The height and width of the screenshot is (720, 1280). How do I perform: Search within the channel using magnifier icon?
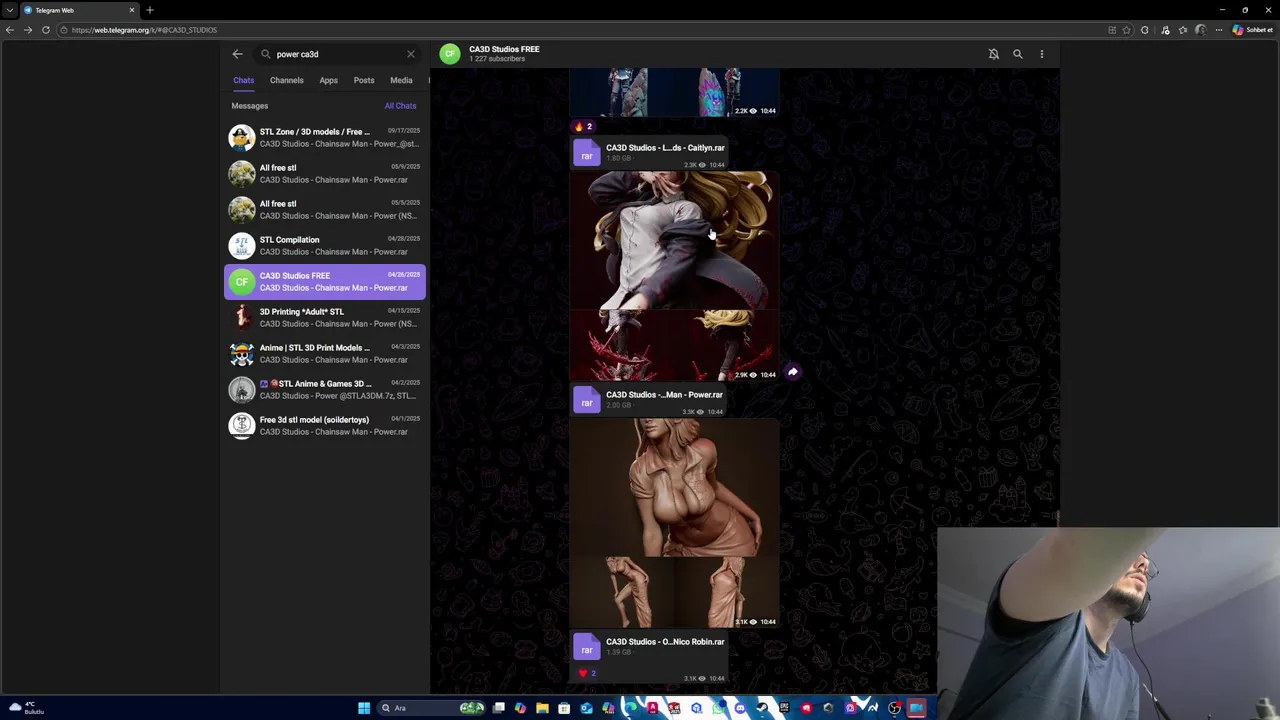click(1017, 54)
